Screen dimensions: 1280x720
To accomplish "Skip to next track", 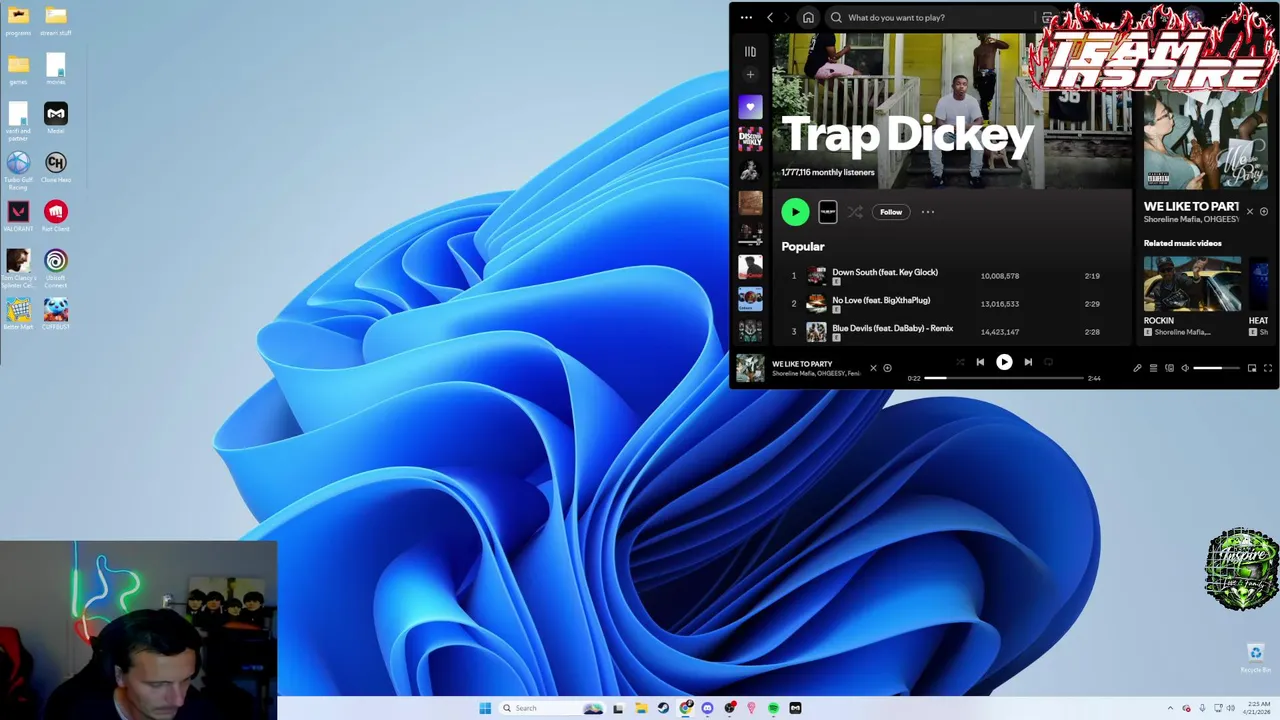I will click(1028, 362).
